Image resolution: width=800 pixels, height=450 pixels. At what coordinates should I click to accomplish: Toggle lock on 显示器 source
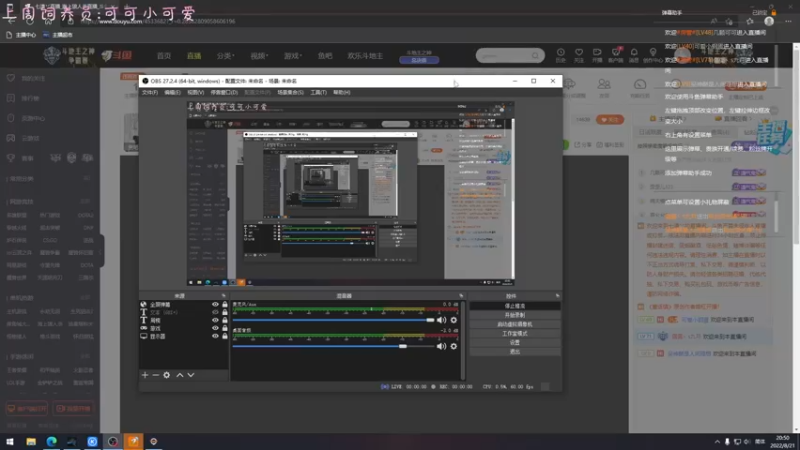coord(224,336)
